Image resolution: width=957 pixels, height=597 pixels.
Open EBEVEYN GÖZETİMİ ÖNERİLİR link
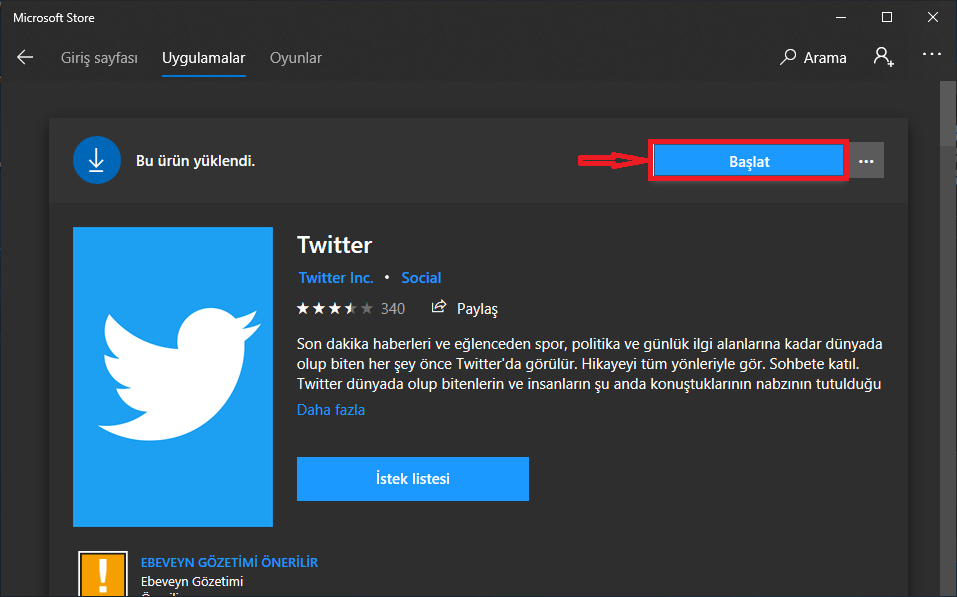pyautogui.click(x=229, y=562)
